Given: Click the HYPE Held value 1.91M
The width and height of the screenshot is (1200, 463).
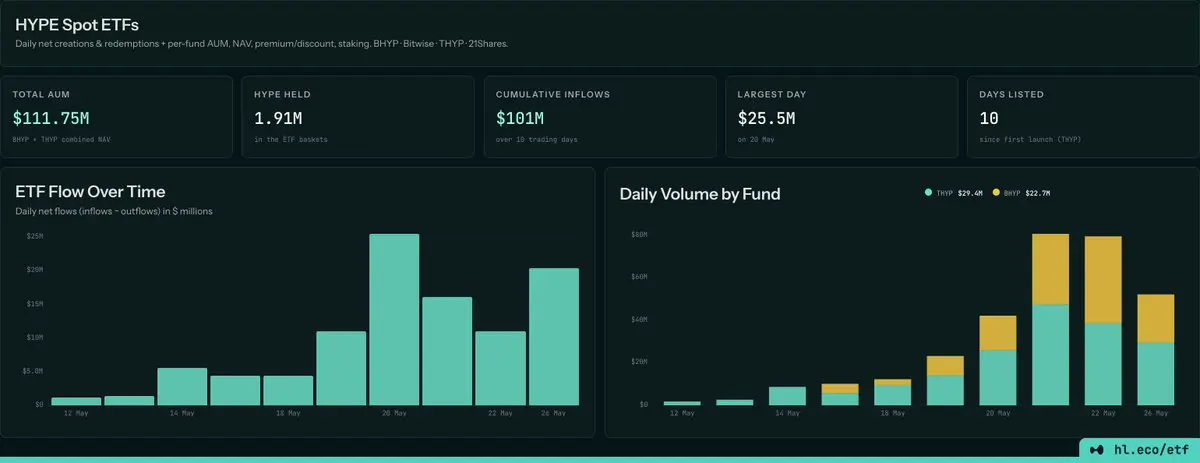Looking at the screenshot, I should 279,118.
